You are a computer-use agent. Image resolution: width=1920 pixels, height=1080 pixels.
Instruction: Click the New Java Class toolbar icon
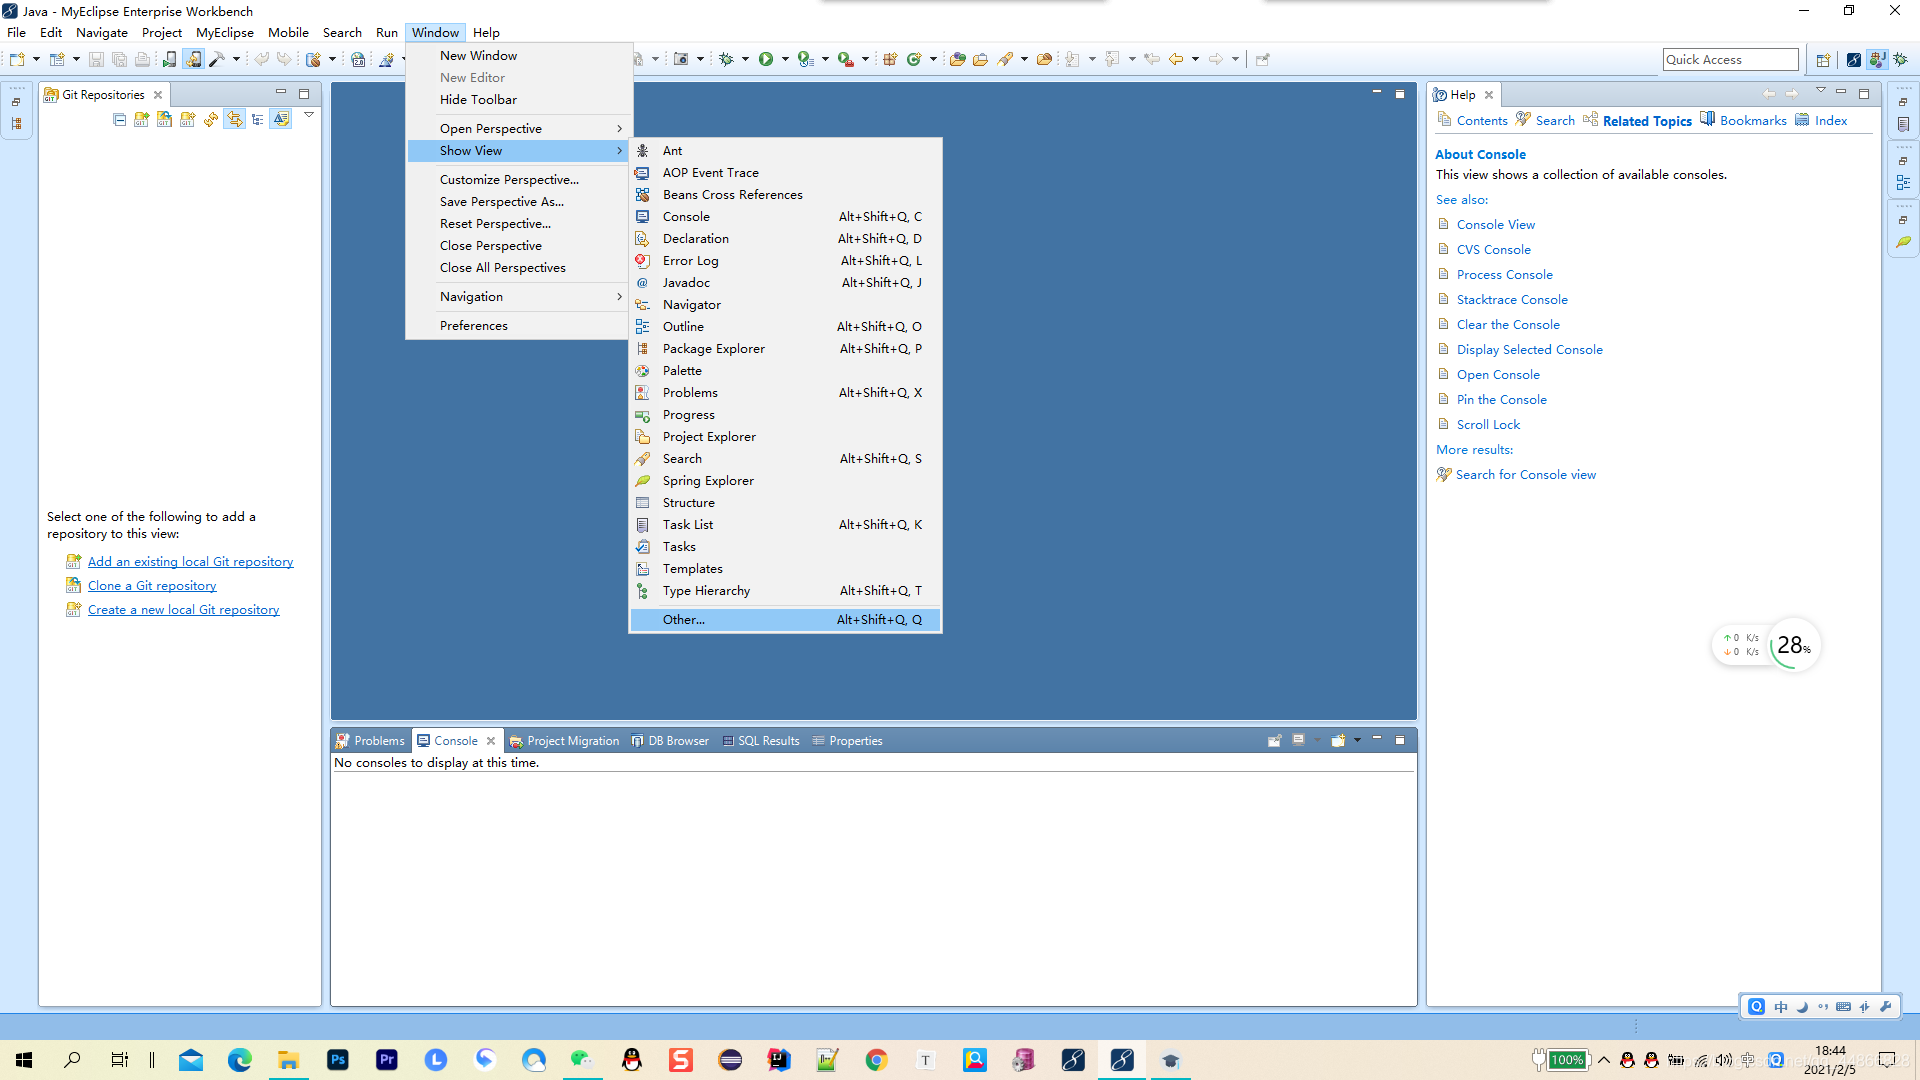tap(914, 59)
